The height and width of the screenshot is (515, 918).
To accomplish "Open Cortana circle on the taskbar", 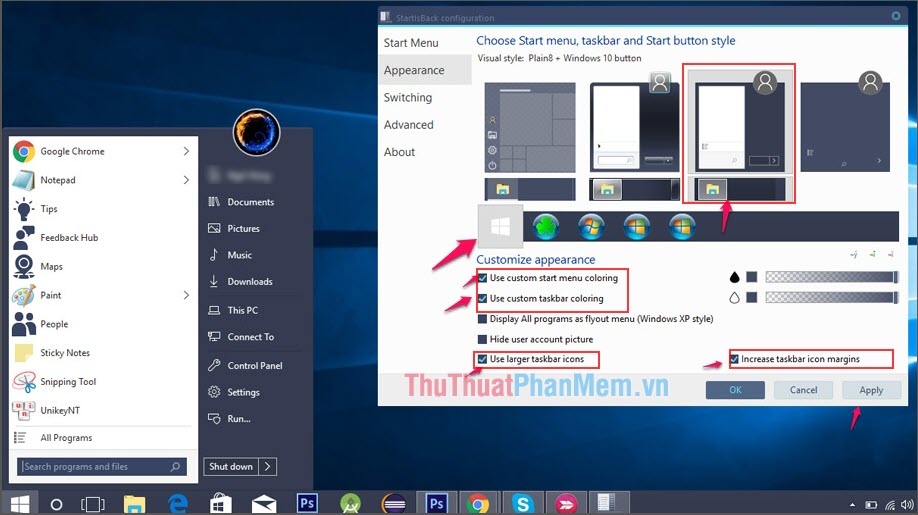I will [x=56, y=504].
